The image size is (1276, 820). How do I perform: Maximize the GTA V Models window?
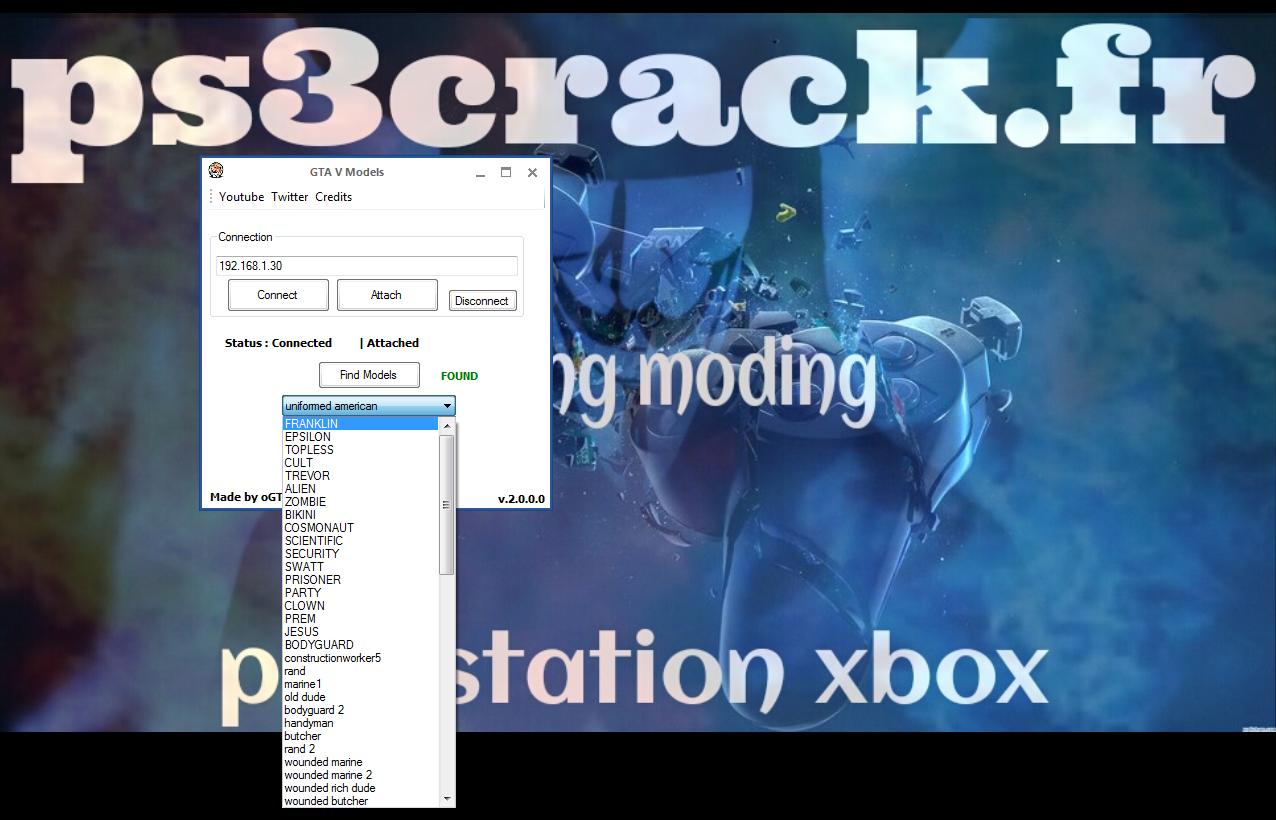[x=506, y=172]
